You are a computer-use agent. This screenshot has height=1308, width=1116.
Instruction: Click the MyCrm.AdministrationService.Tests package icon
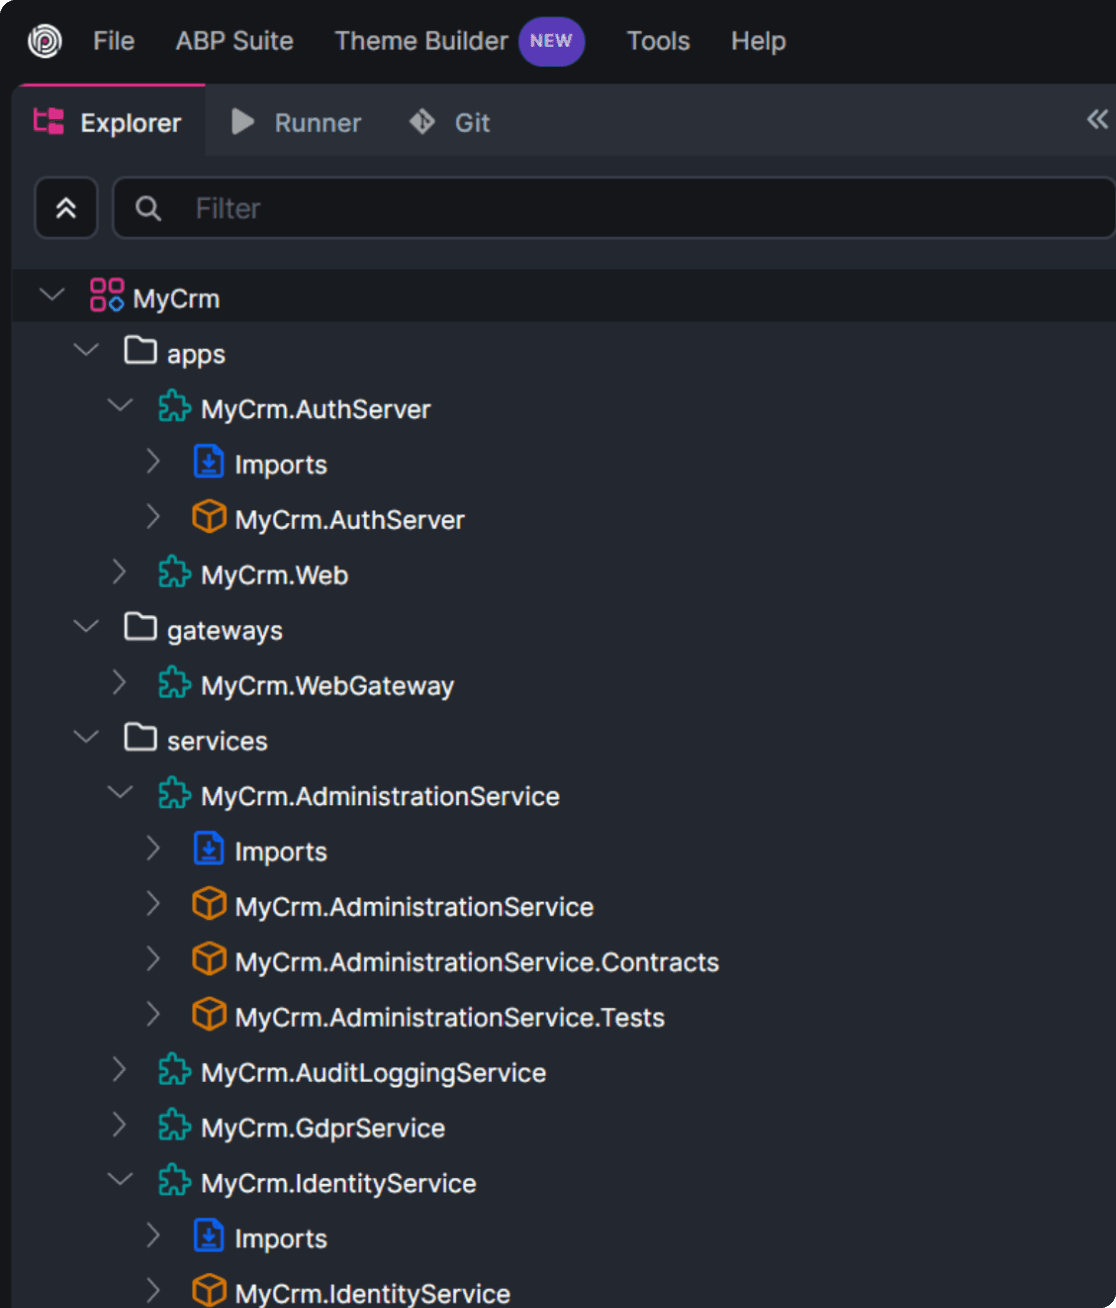click(x=208, y=1014)
